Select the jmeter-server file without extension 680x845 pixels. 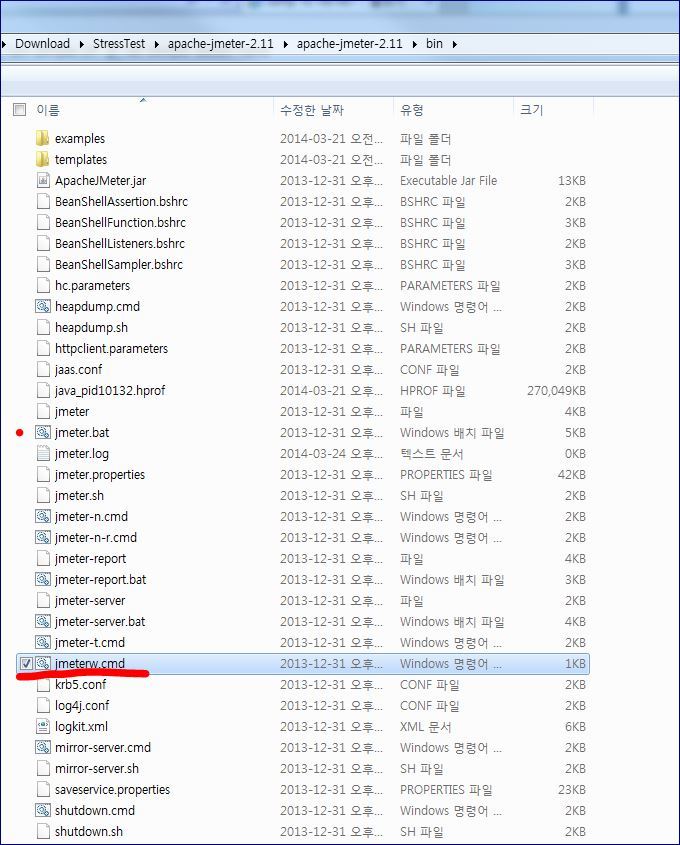click(90, 601)
